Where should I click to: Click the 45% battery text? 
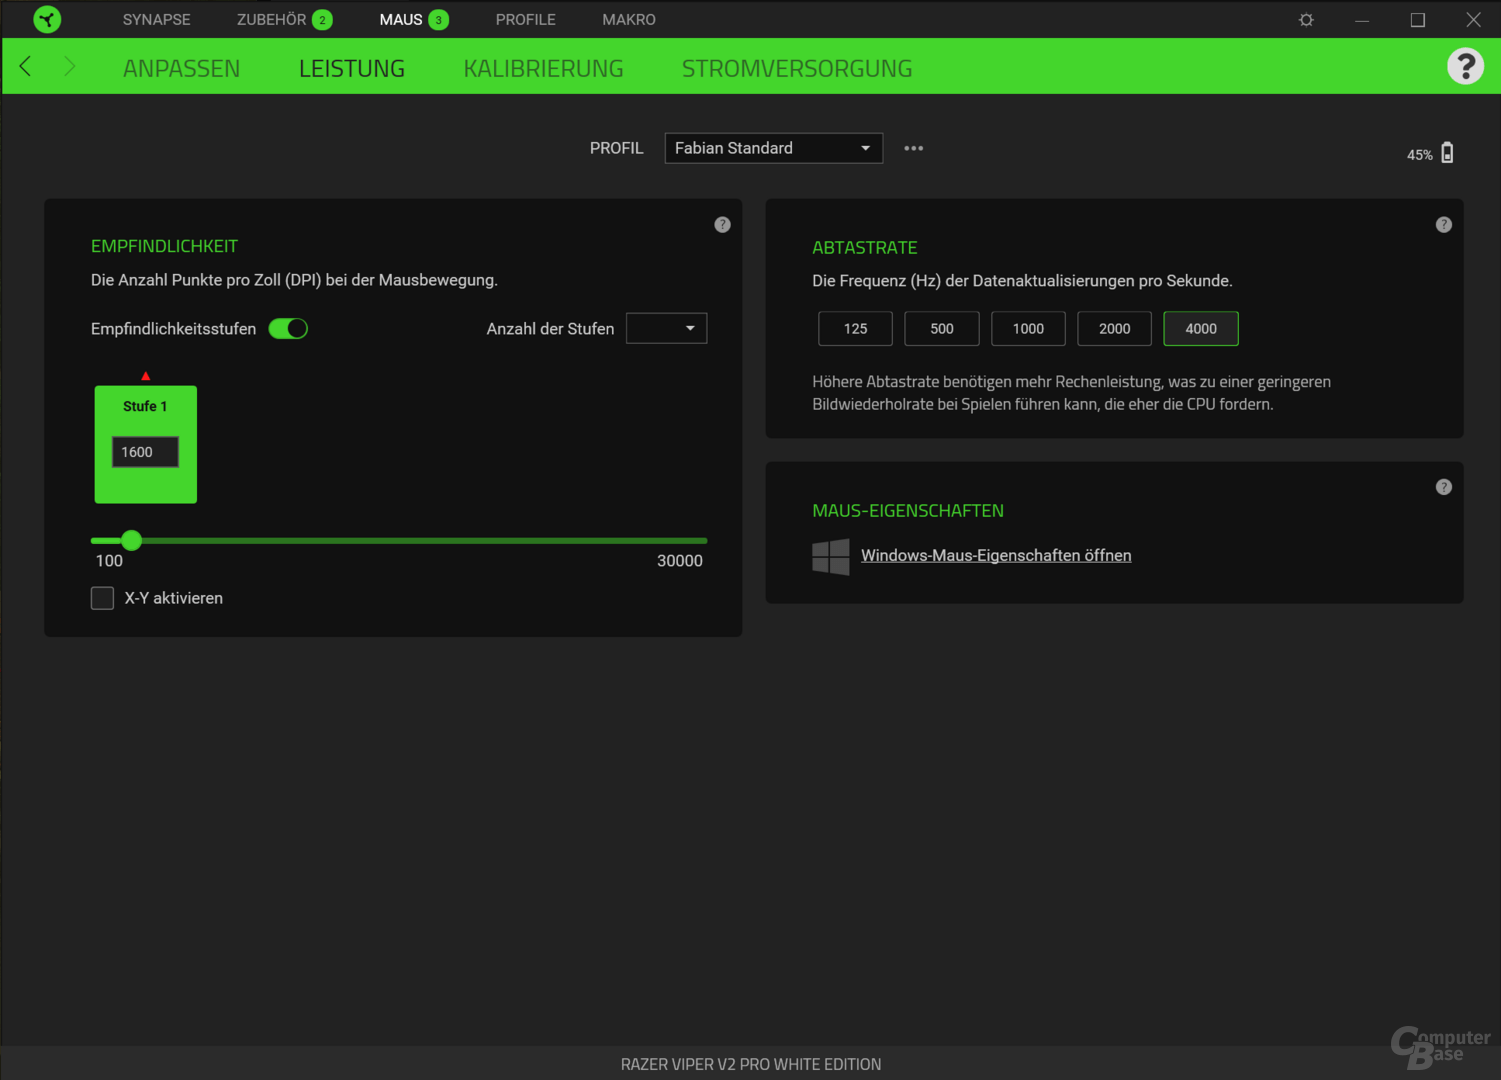click(x=1419, y=155)
